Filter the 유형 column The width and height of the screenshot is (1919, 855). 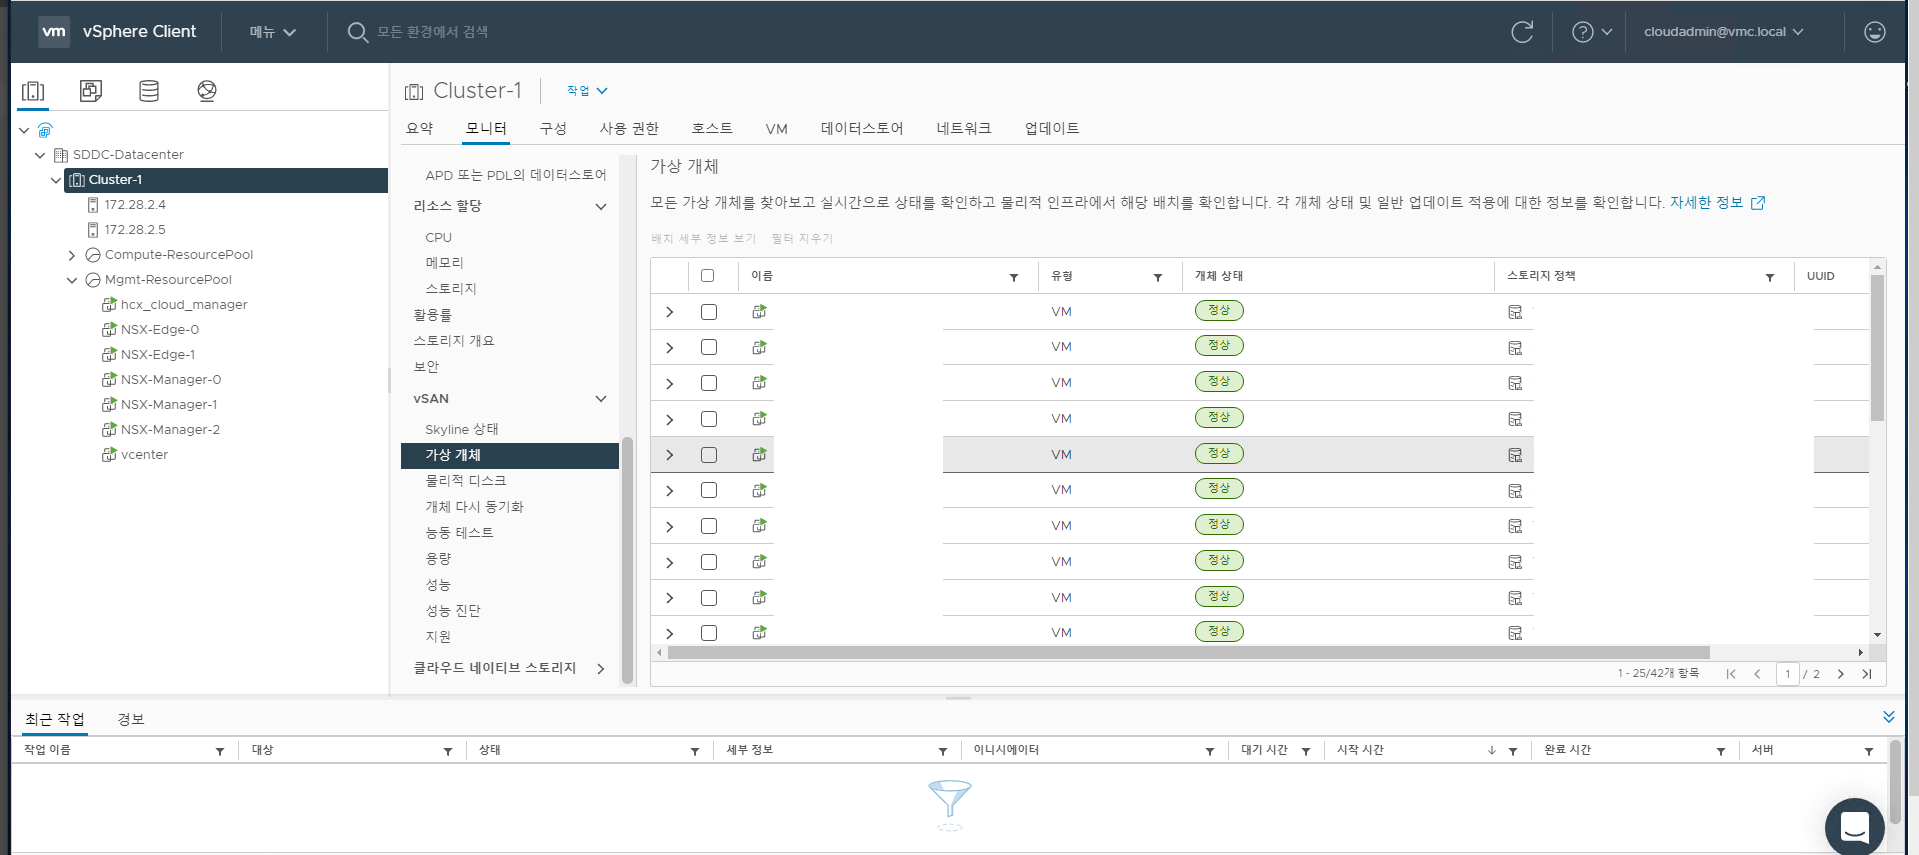pos(1158,277)
